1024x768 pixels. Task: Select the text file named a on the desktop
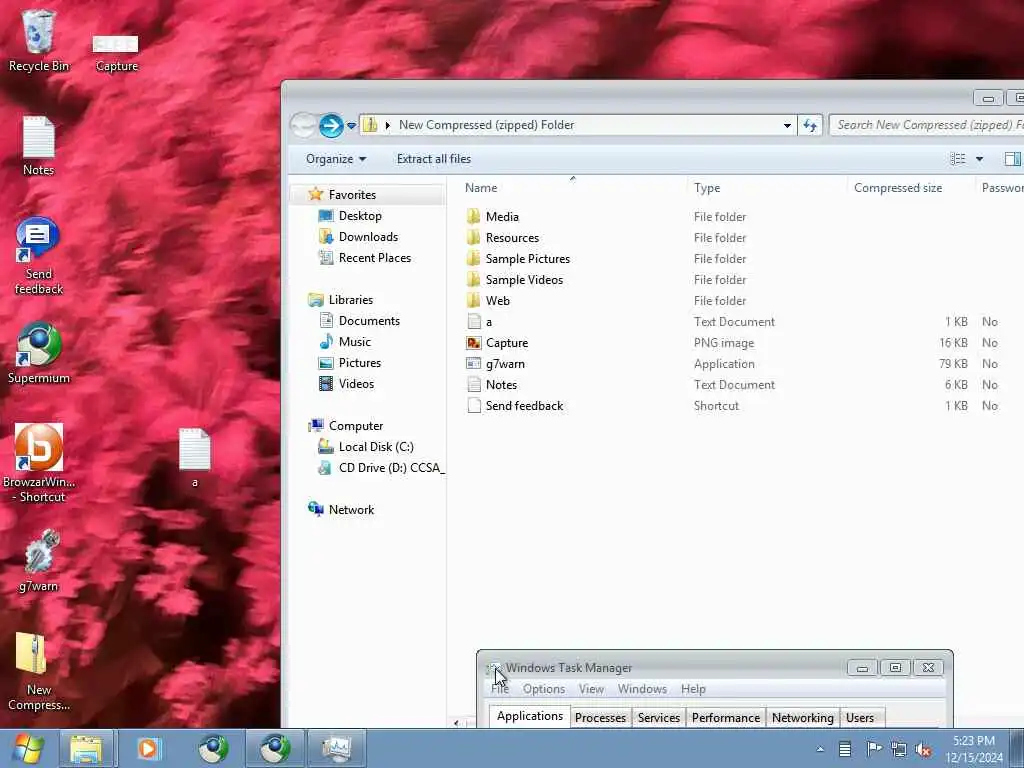tap(195, 457)
